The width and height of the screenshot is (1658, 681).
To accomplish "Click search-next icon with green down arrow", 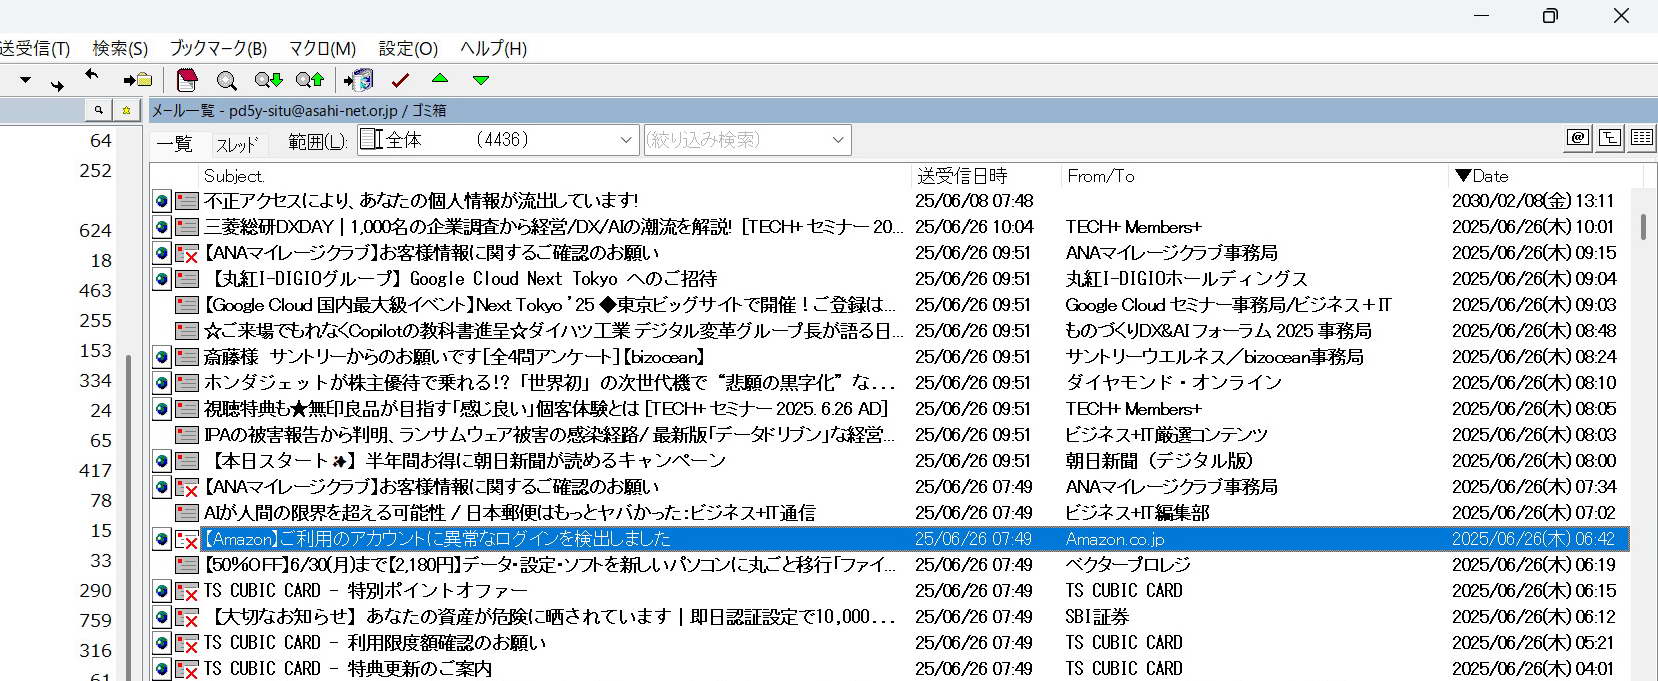I will point(268,80).
